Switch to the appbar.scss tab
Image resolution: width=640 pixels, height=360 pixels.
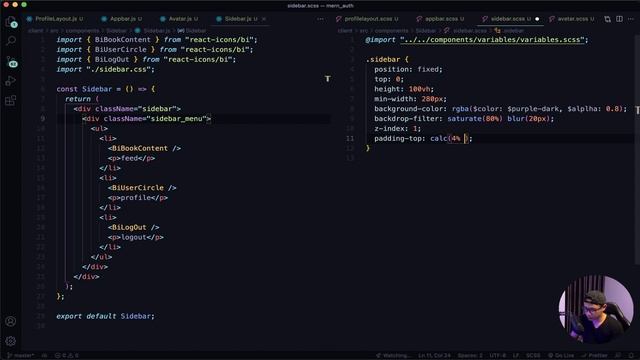[441, 19]
